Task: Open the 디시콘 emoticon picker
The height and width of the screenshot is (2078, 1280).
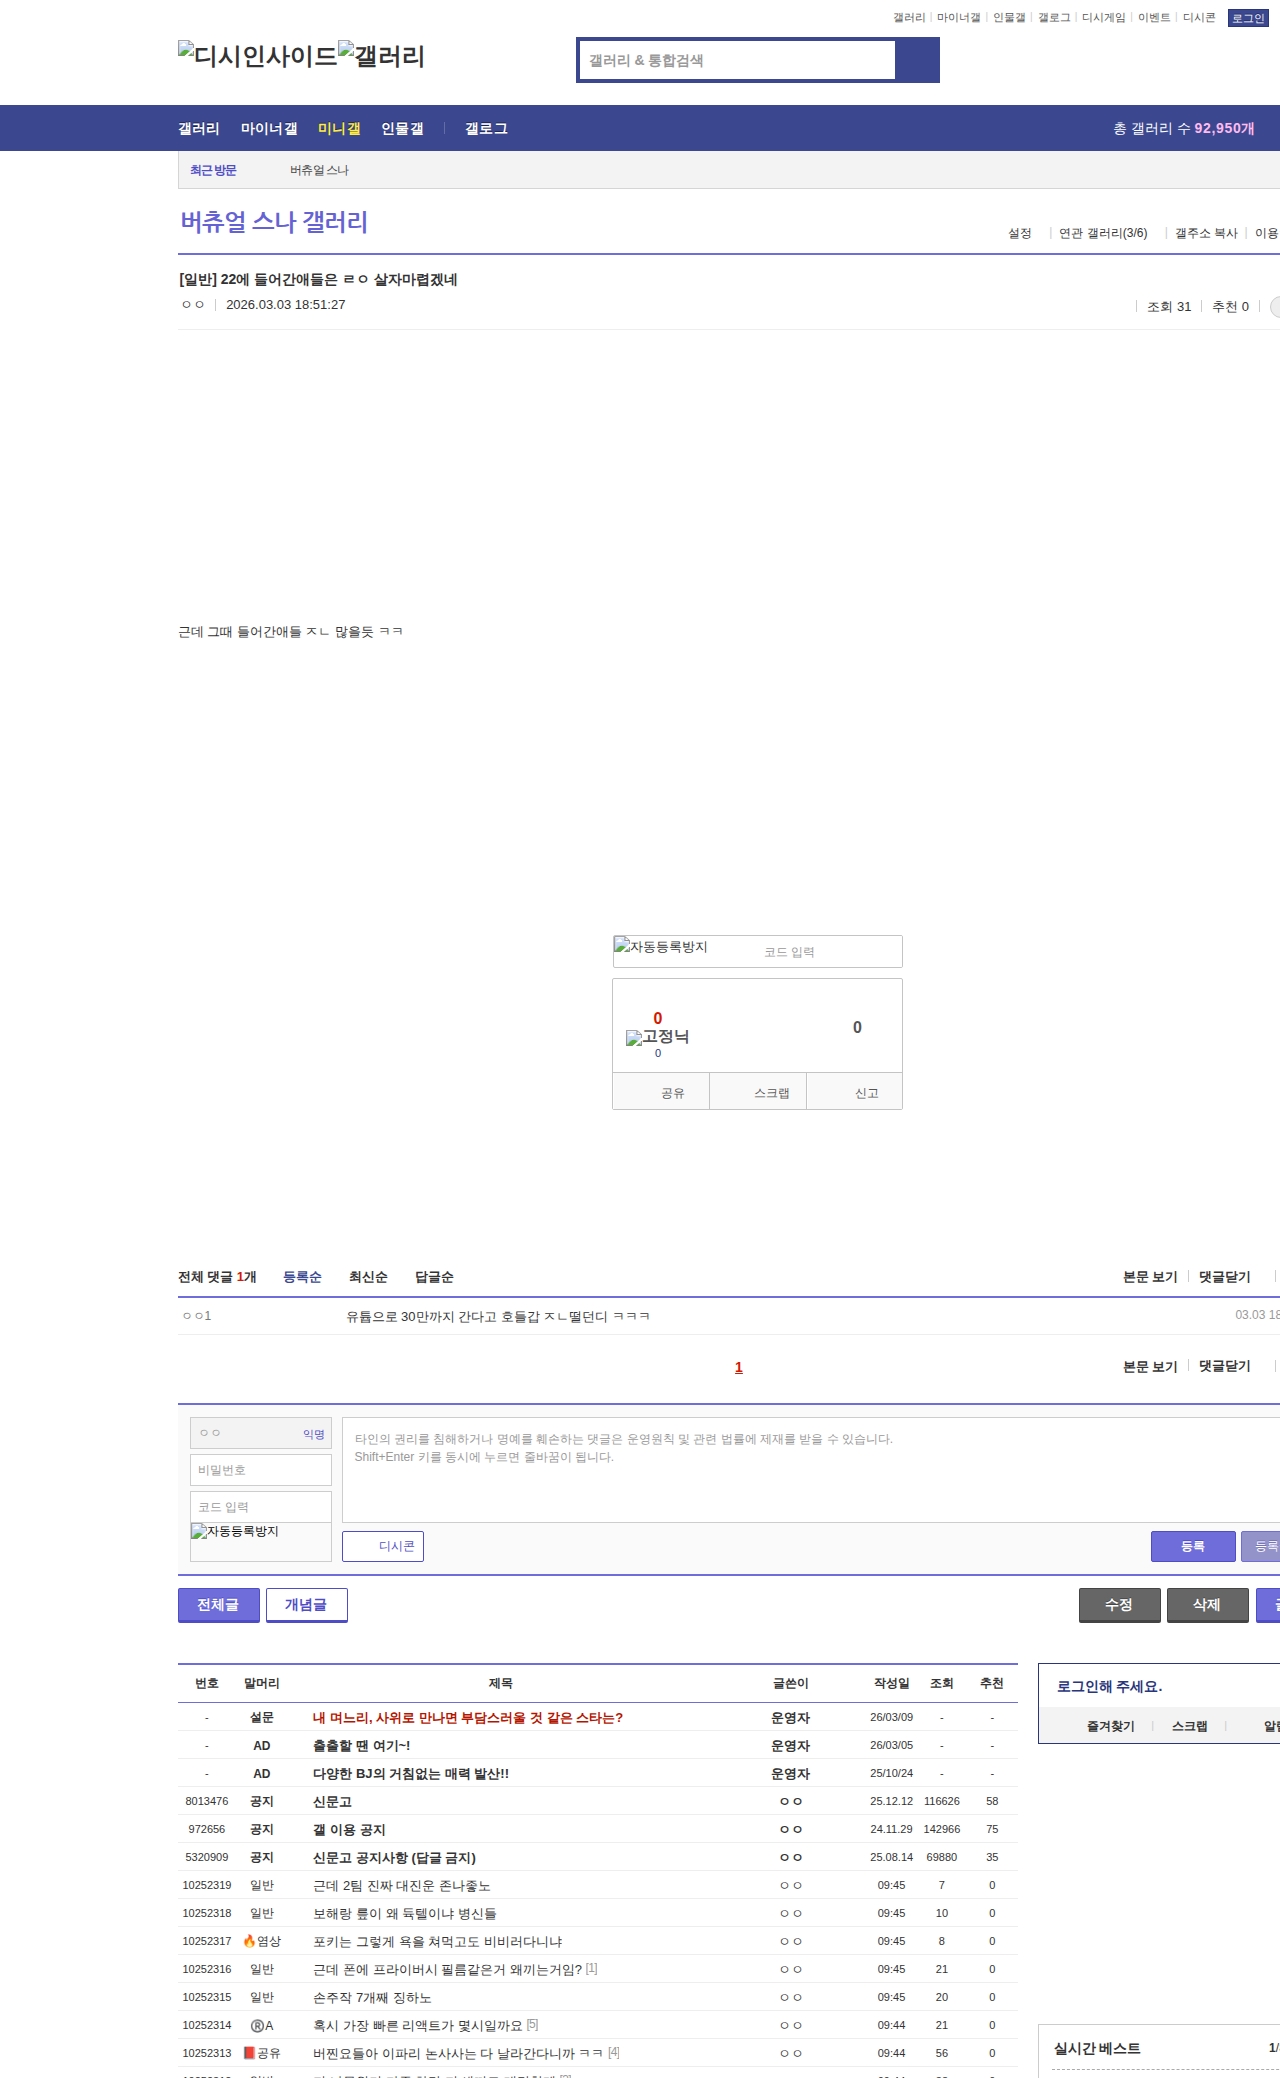Action: click(x=383, y=1546)
